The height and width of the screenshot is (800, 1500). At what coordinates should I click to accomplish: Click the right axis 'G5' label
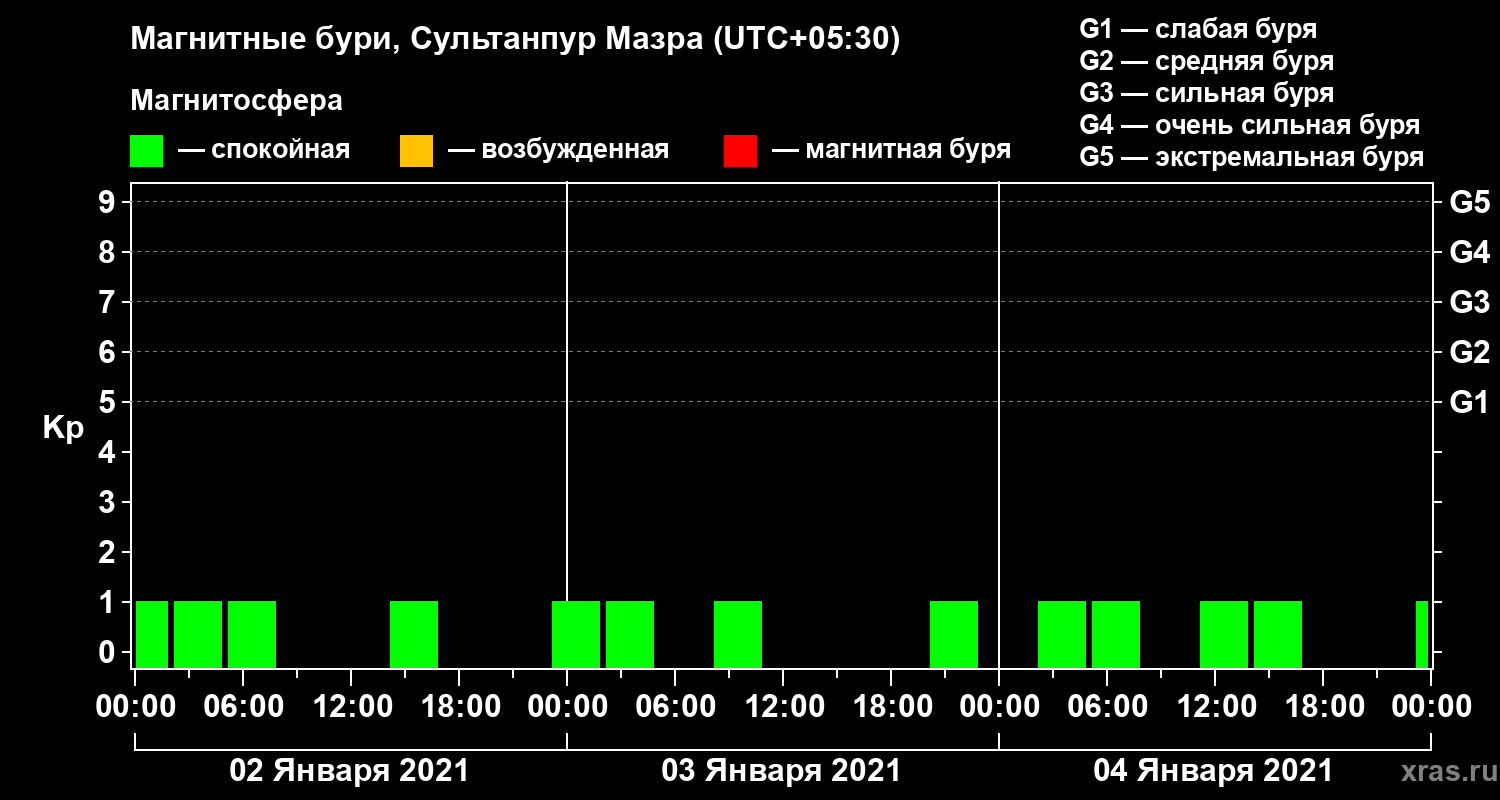1469,203
